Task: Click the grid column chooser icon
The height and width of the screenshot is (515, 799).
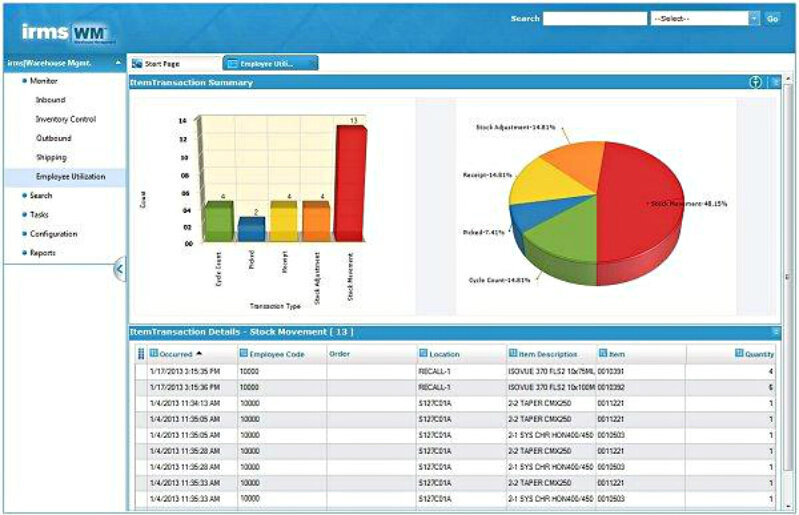Action: 140,354
